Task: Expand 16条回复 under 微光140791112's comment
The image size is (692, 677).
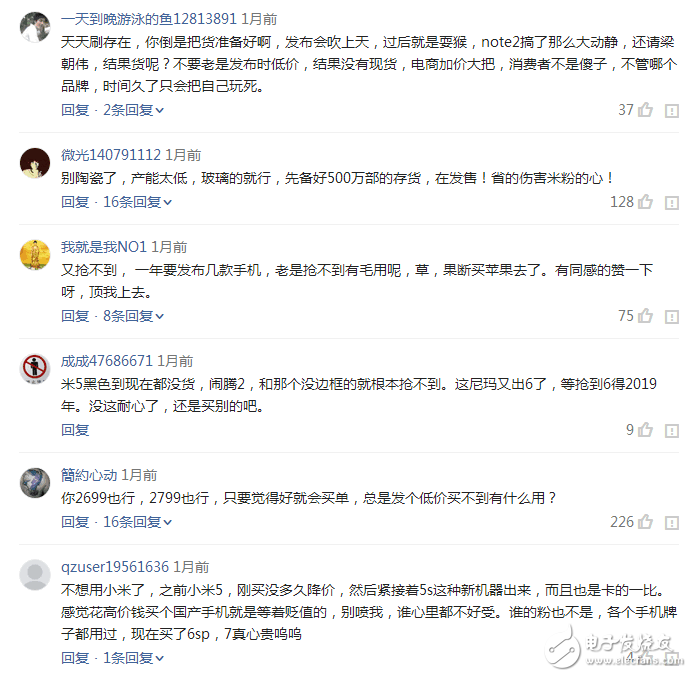Action: (x=138, y=202)
